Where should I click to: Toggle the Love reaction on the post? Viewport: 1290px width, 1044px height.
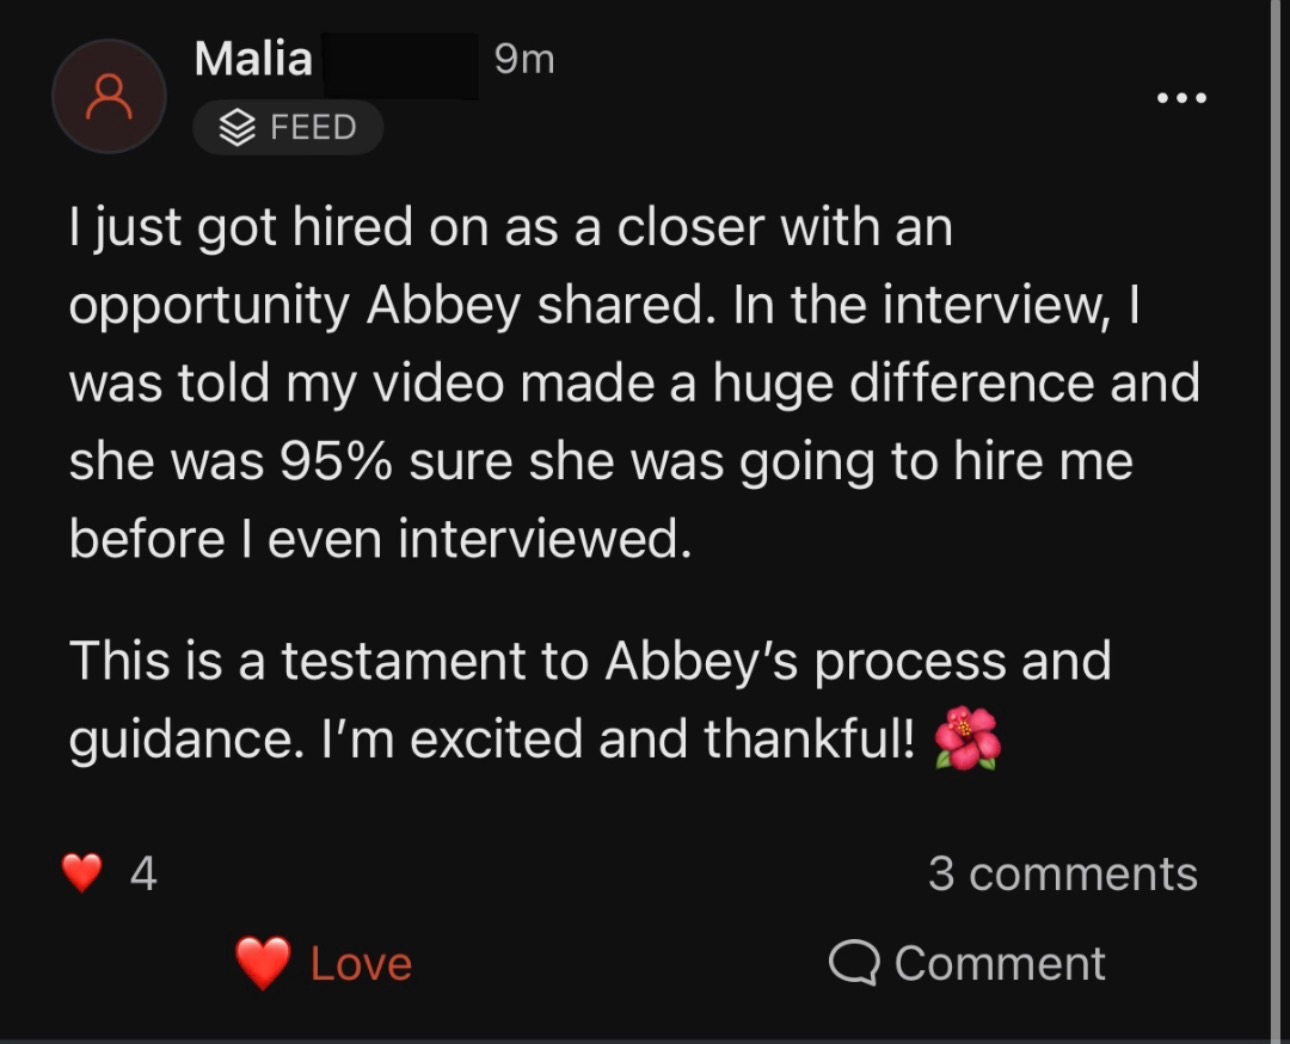[320, 962]
